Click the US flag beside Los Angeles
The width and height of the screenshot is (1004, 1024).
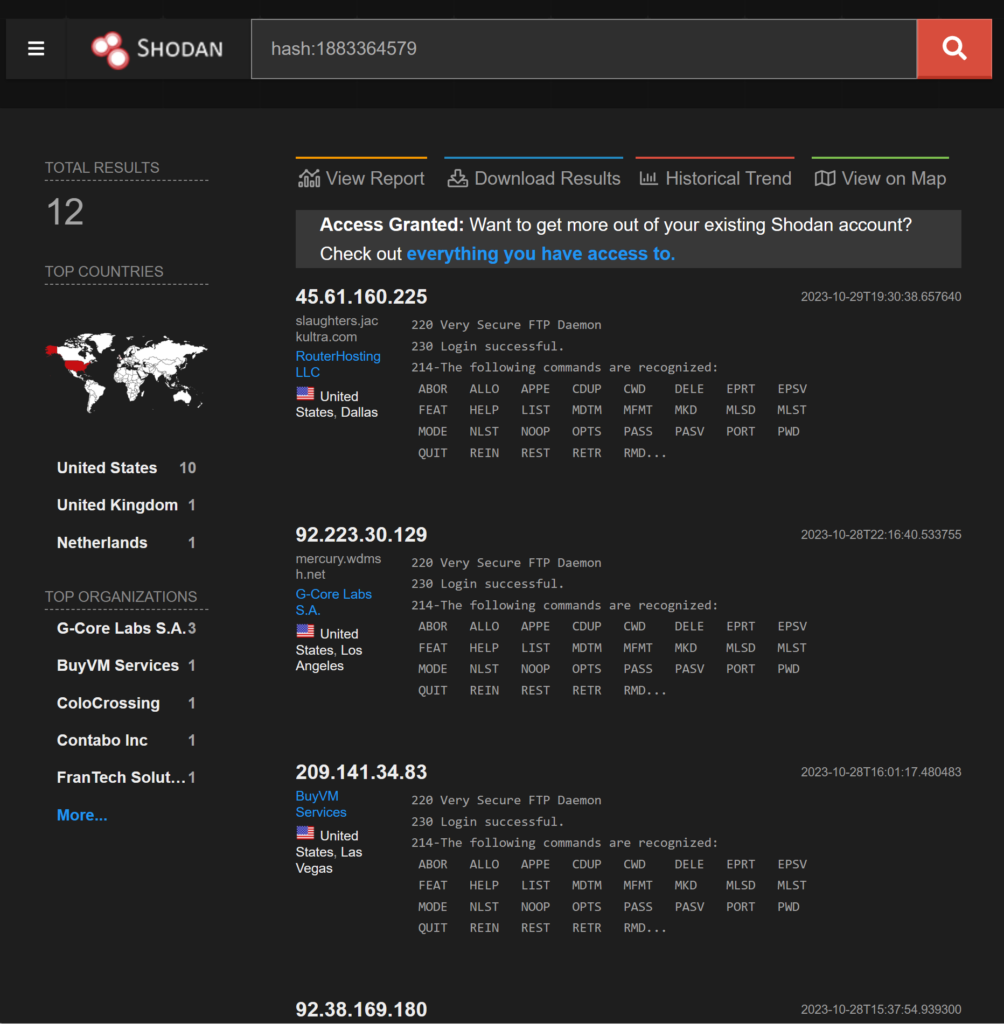(305, 631)
